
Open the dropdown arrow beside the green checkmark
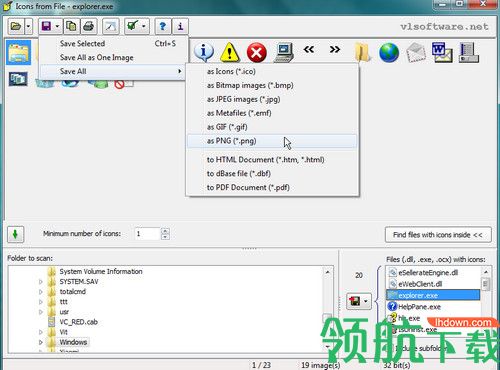(144, 26)
